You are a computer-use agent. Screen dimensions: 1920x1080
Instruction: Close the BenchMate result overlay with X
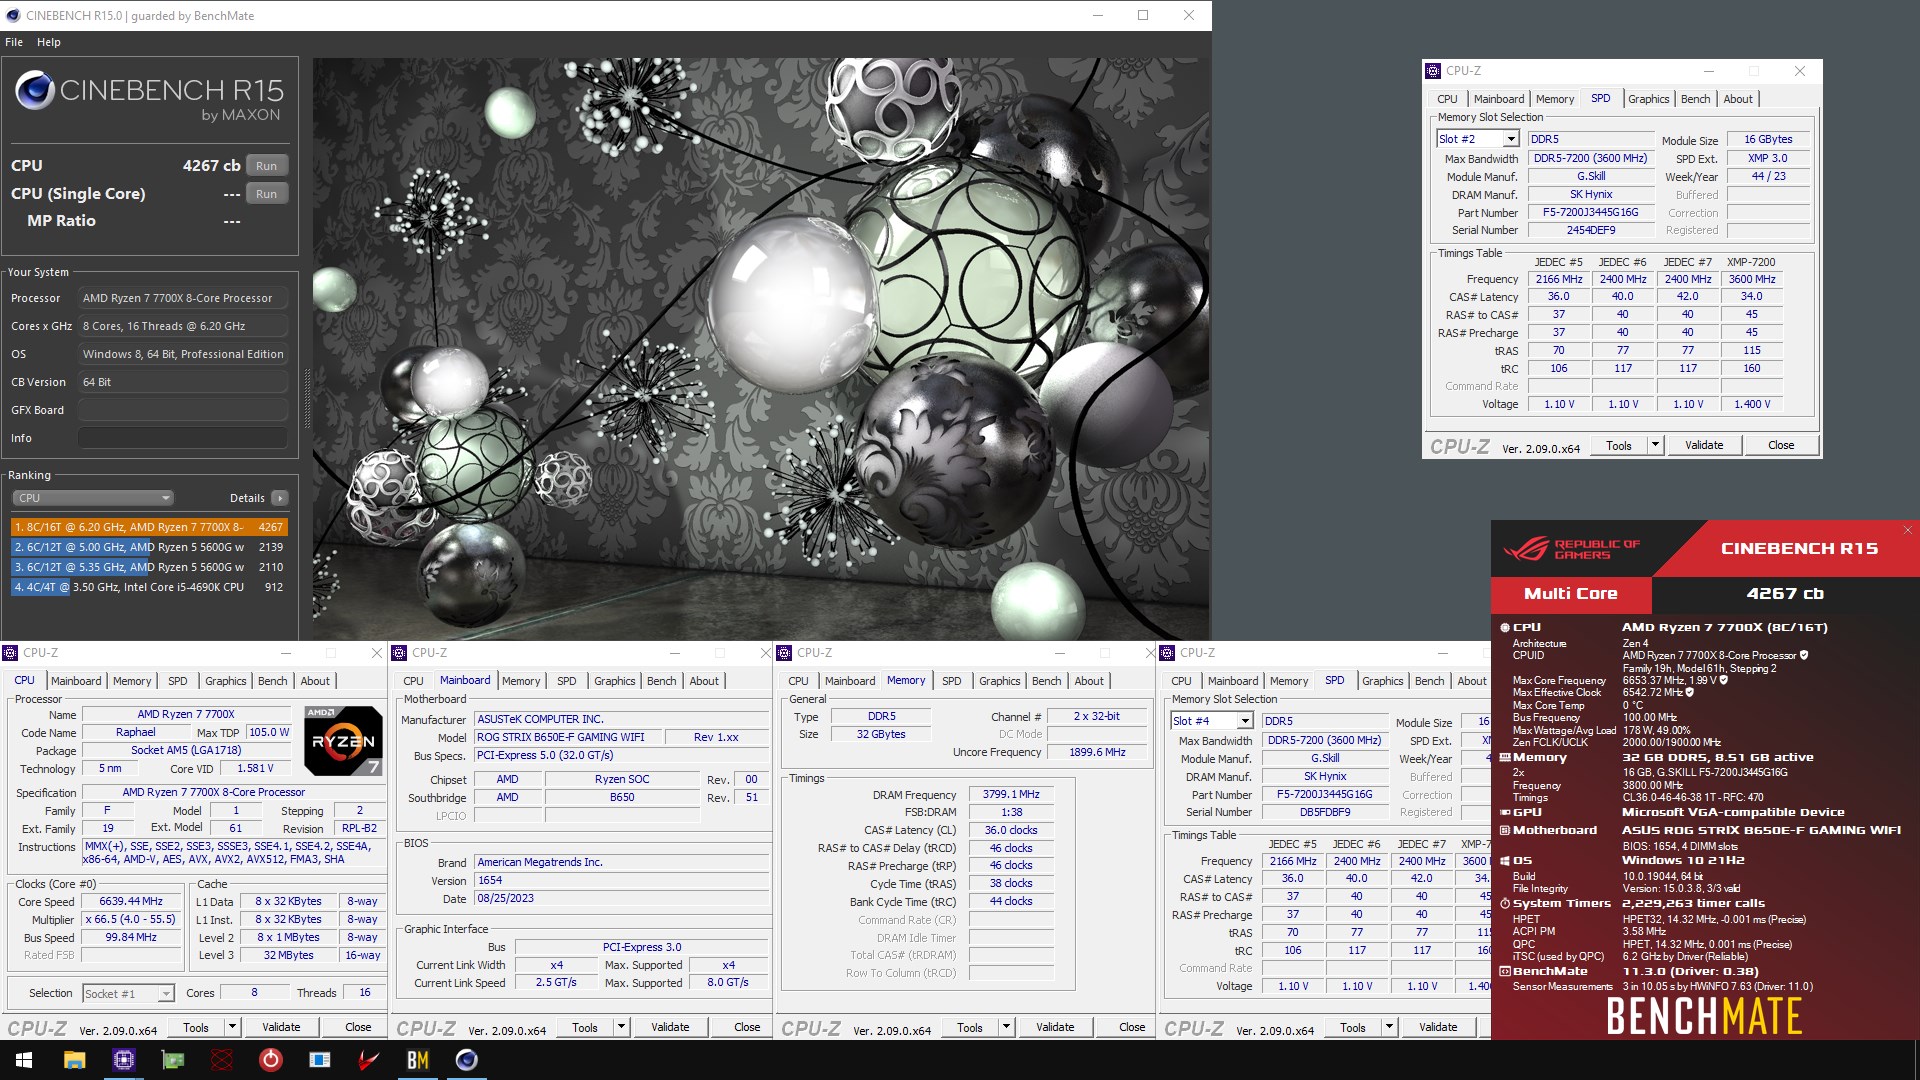(x=1907, y=531)
